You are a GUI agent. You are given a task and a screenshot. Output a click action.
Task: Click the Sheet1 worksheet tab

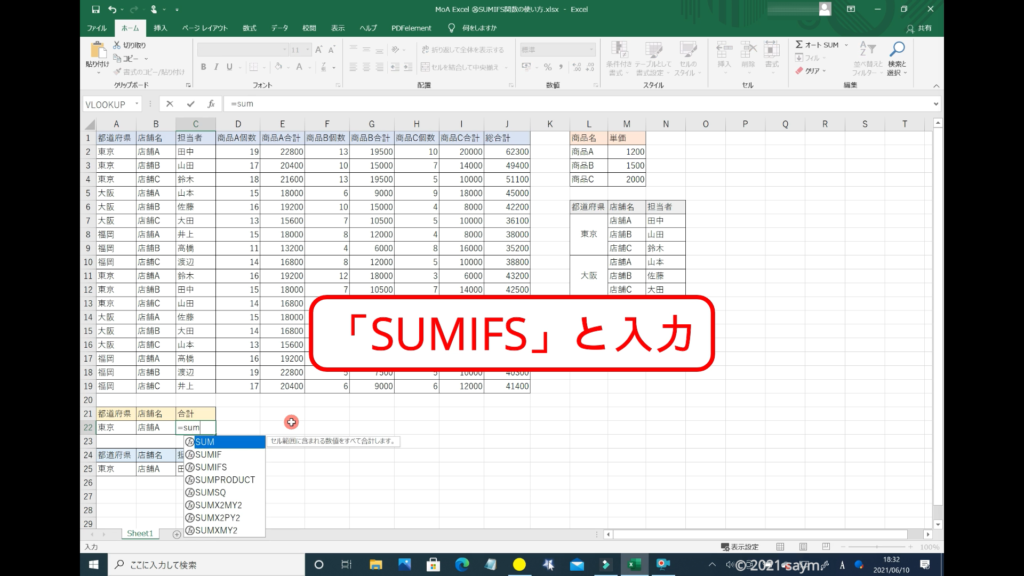tap(139, 533)
